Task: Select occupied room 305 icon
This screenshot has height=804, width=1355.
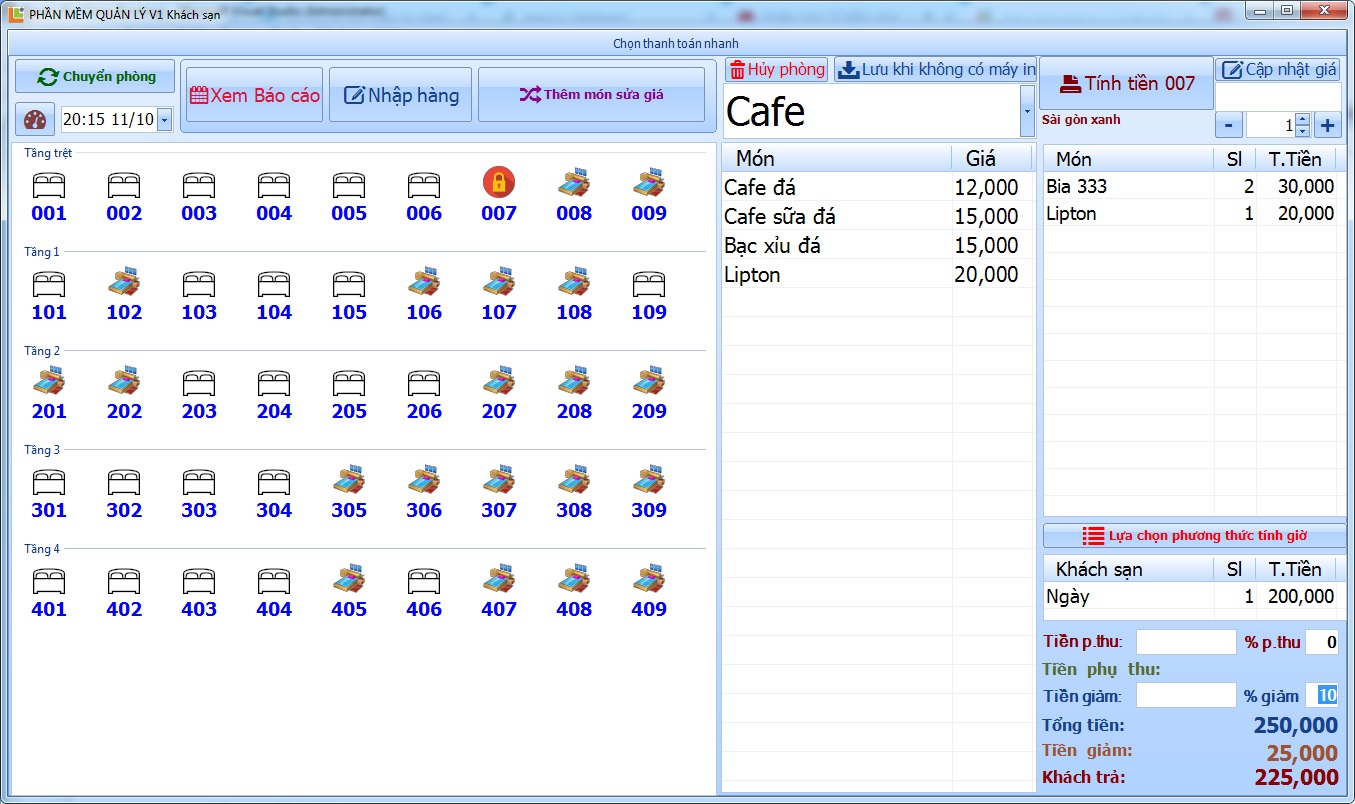Action: 349,479
